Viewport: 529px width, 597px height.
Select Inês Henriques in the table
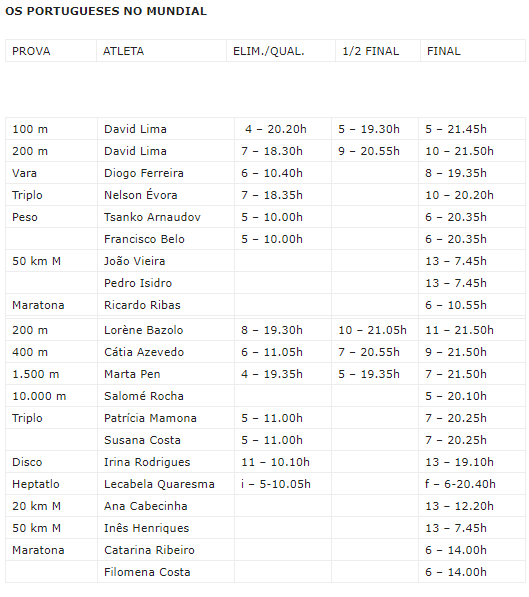[166, 528]
